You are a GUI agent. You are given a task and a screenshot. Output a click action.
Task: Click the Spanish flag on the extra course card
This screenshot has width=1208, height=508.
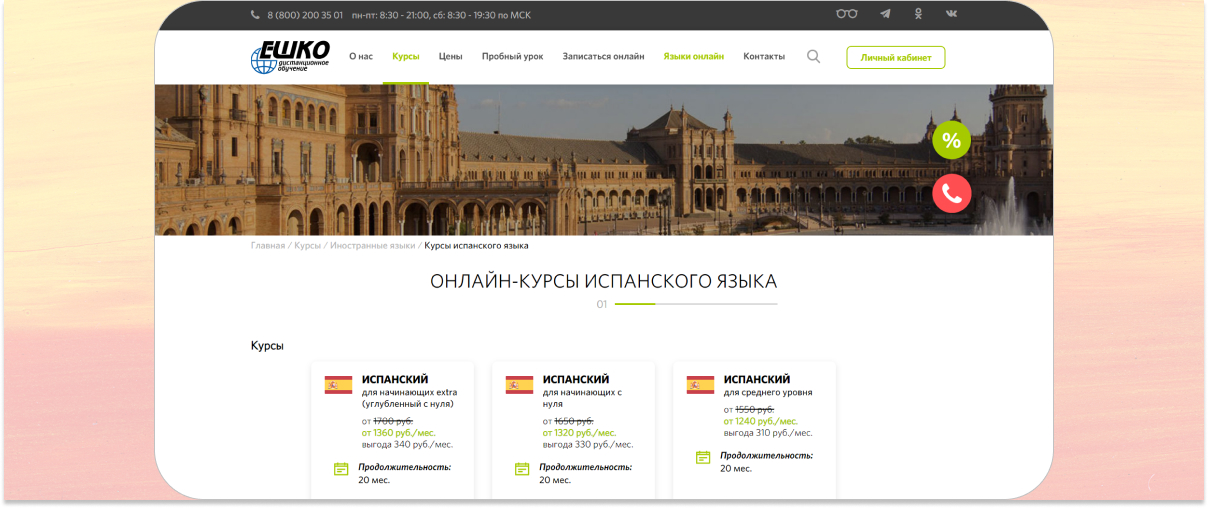click(338, 385)
